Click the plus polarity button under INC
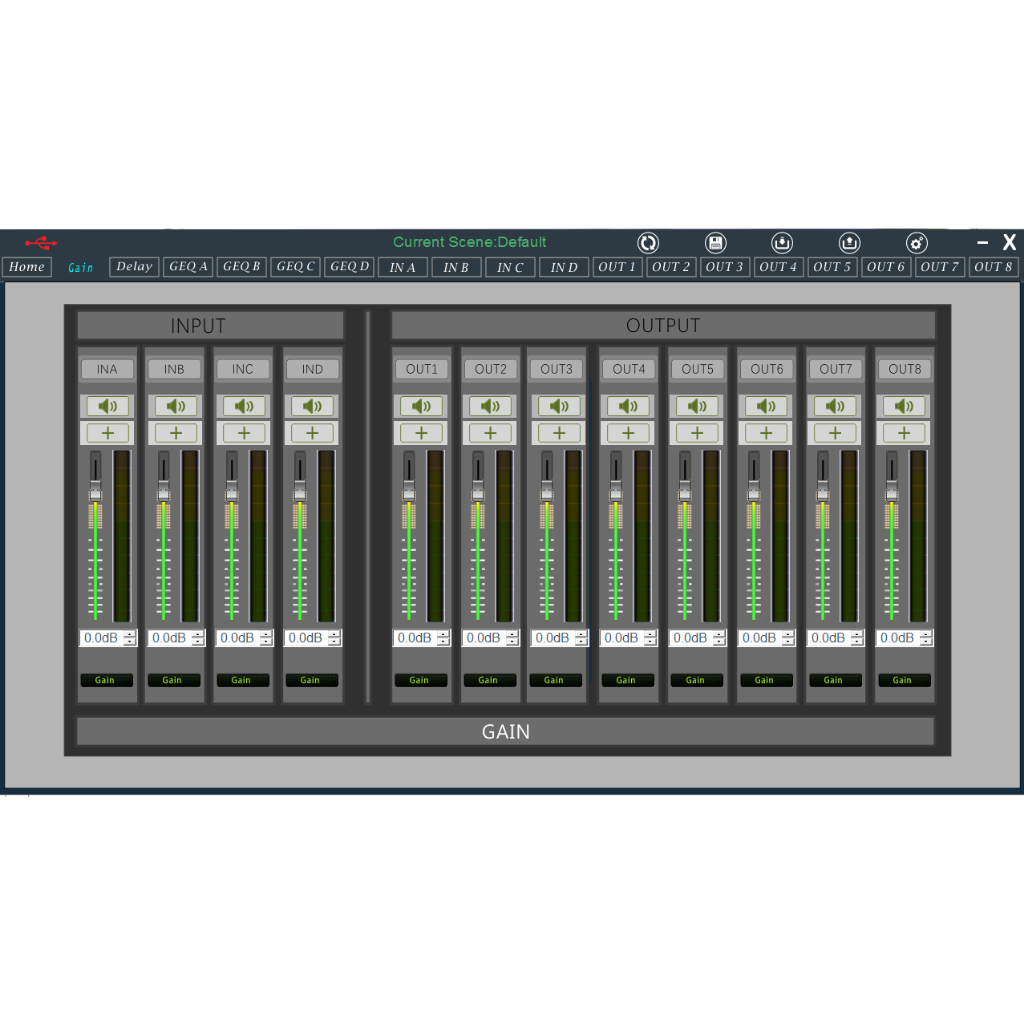Viewport: 1024px width, 1024px height. [244, 432]
